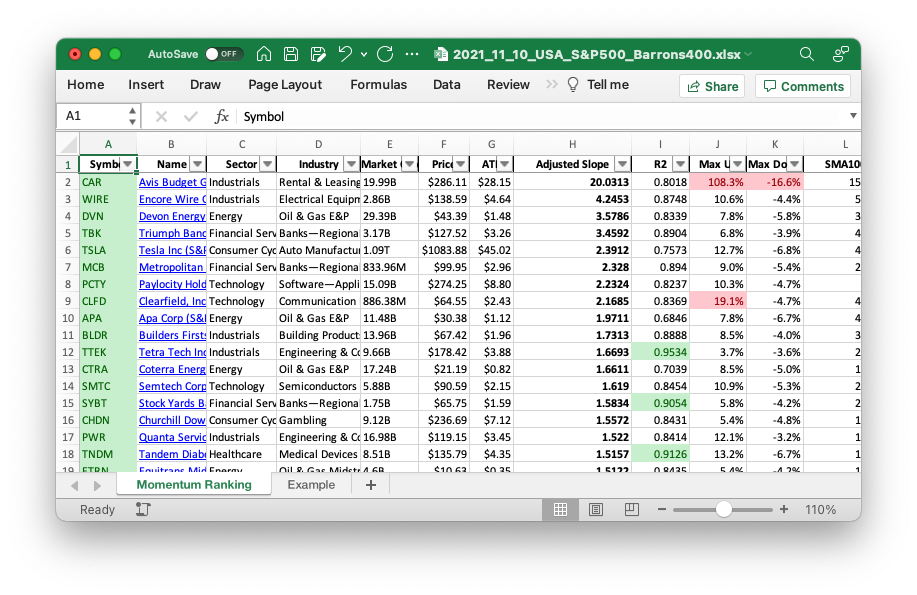The image size is (917, 595).
Task: Click the Save icon
Action: click(291, 54)
